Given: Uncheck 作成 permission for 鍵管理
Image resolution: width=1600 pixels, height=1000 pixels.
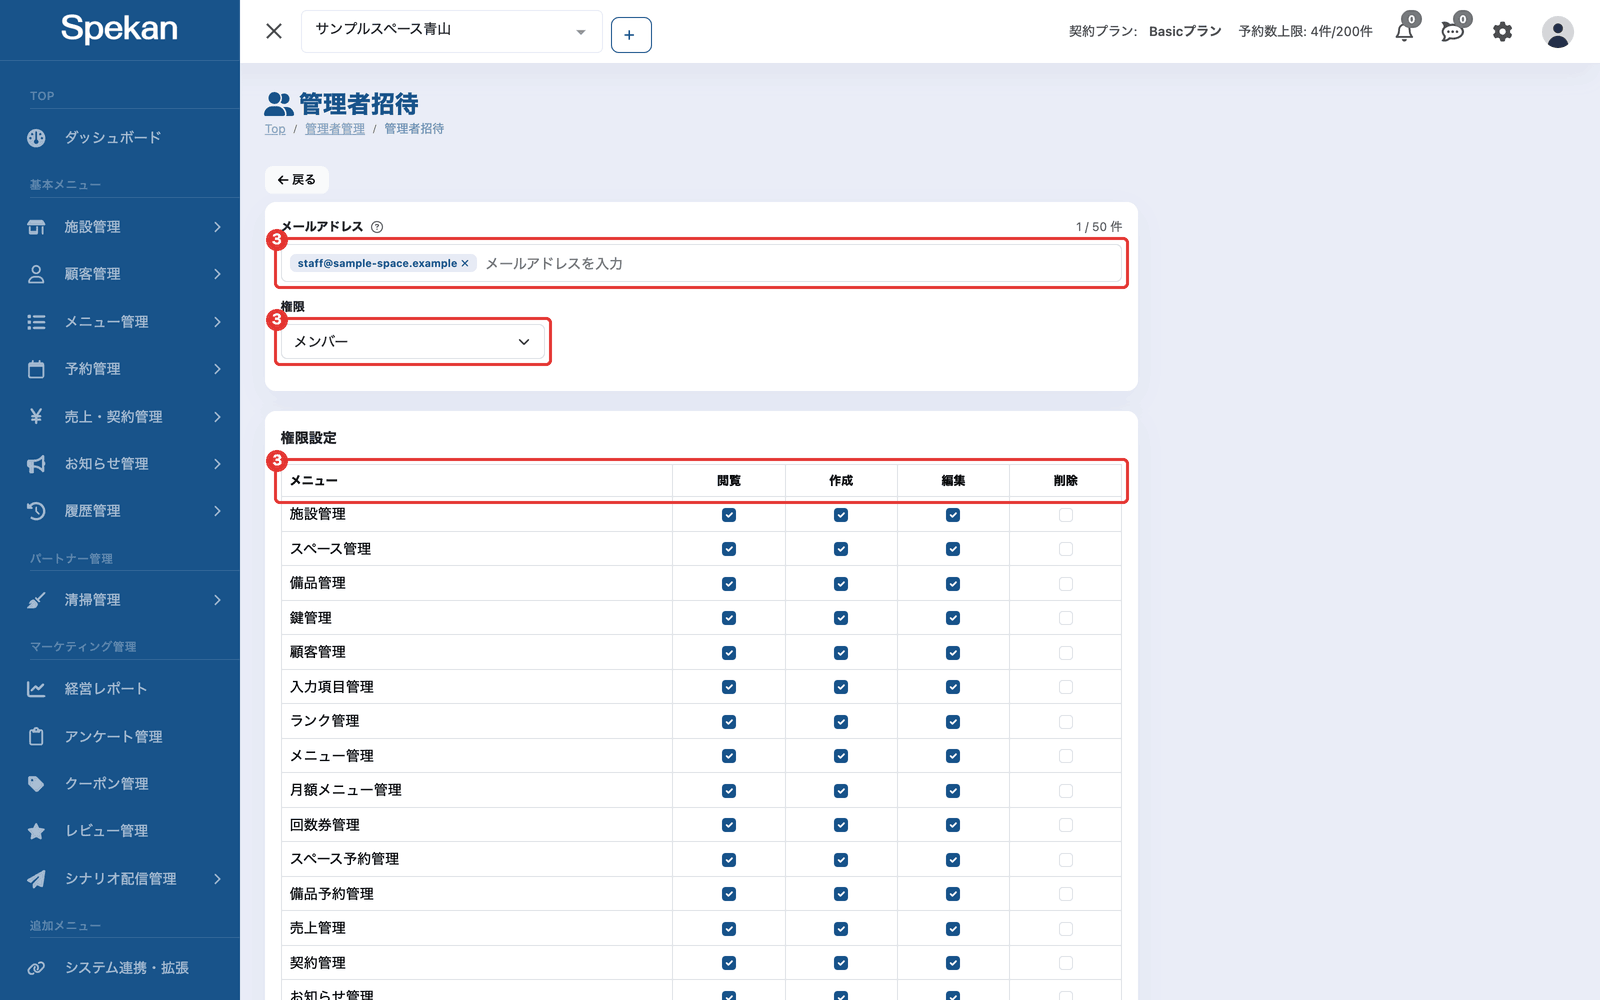Looking at the screenshot, I should (x=841, y=618).
